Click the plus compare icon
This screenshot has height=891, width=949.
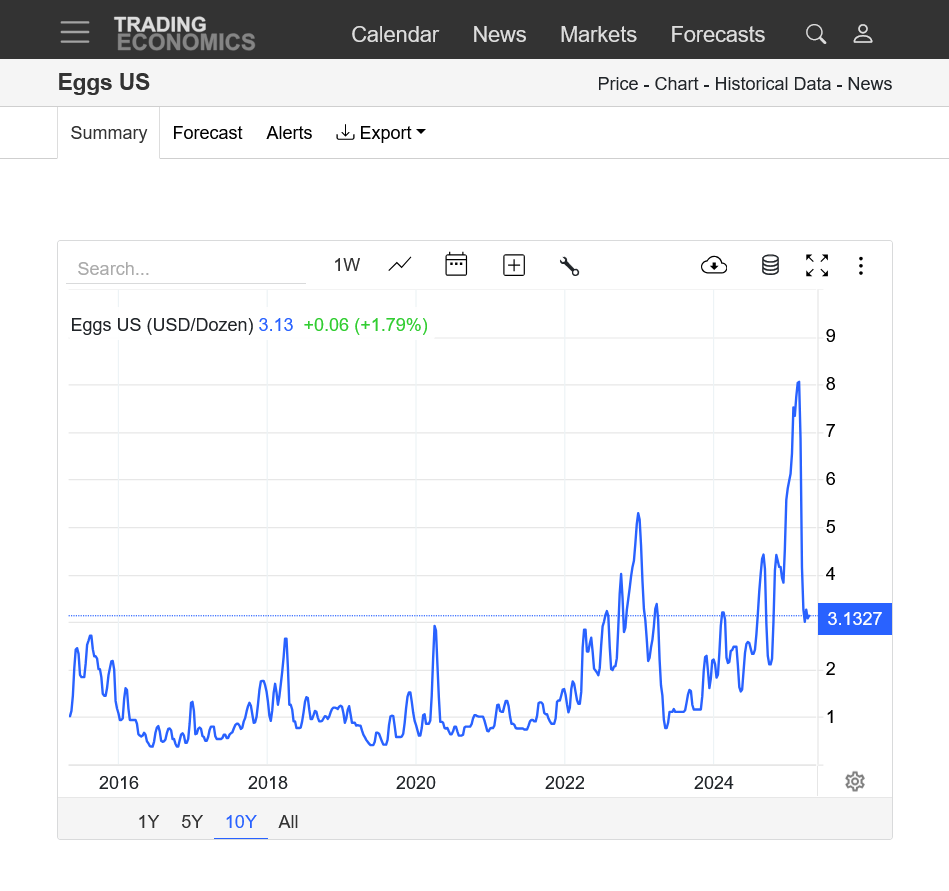coord(514,265)
